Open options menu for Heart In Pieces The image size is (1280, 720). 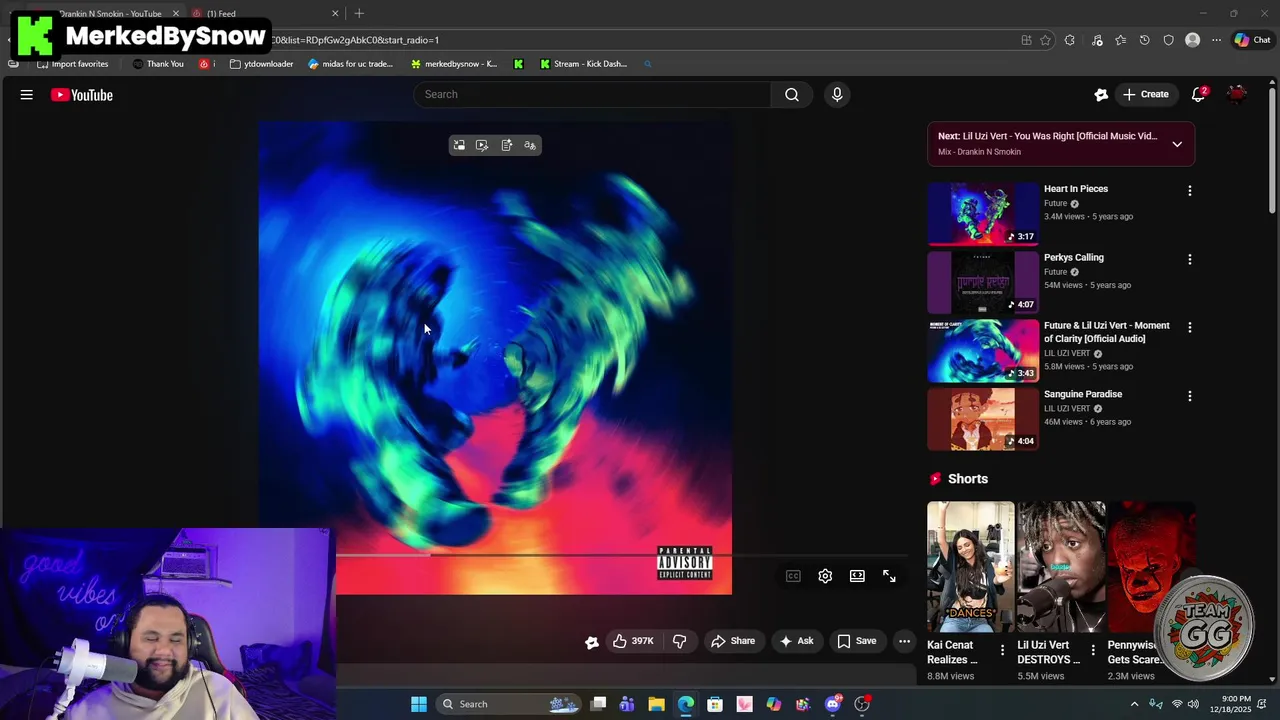[x=1189, y=190]
